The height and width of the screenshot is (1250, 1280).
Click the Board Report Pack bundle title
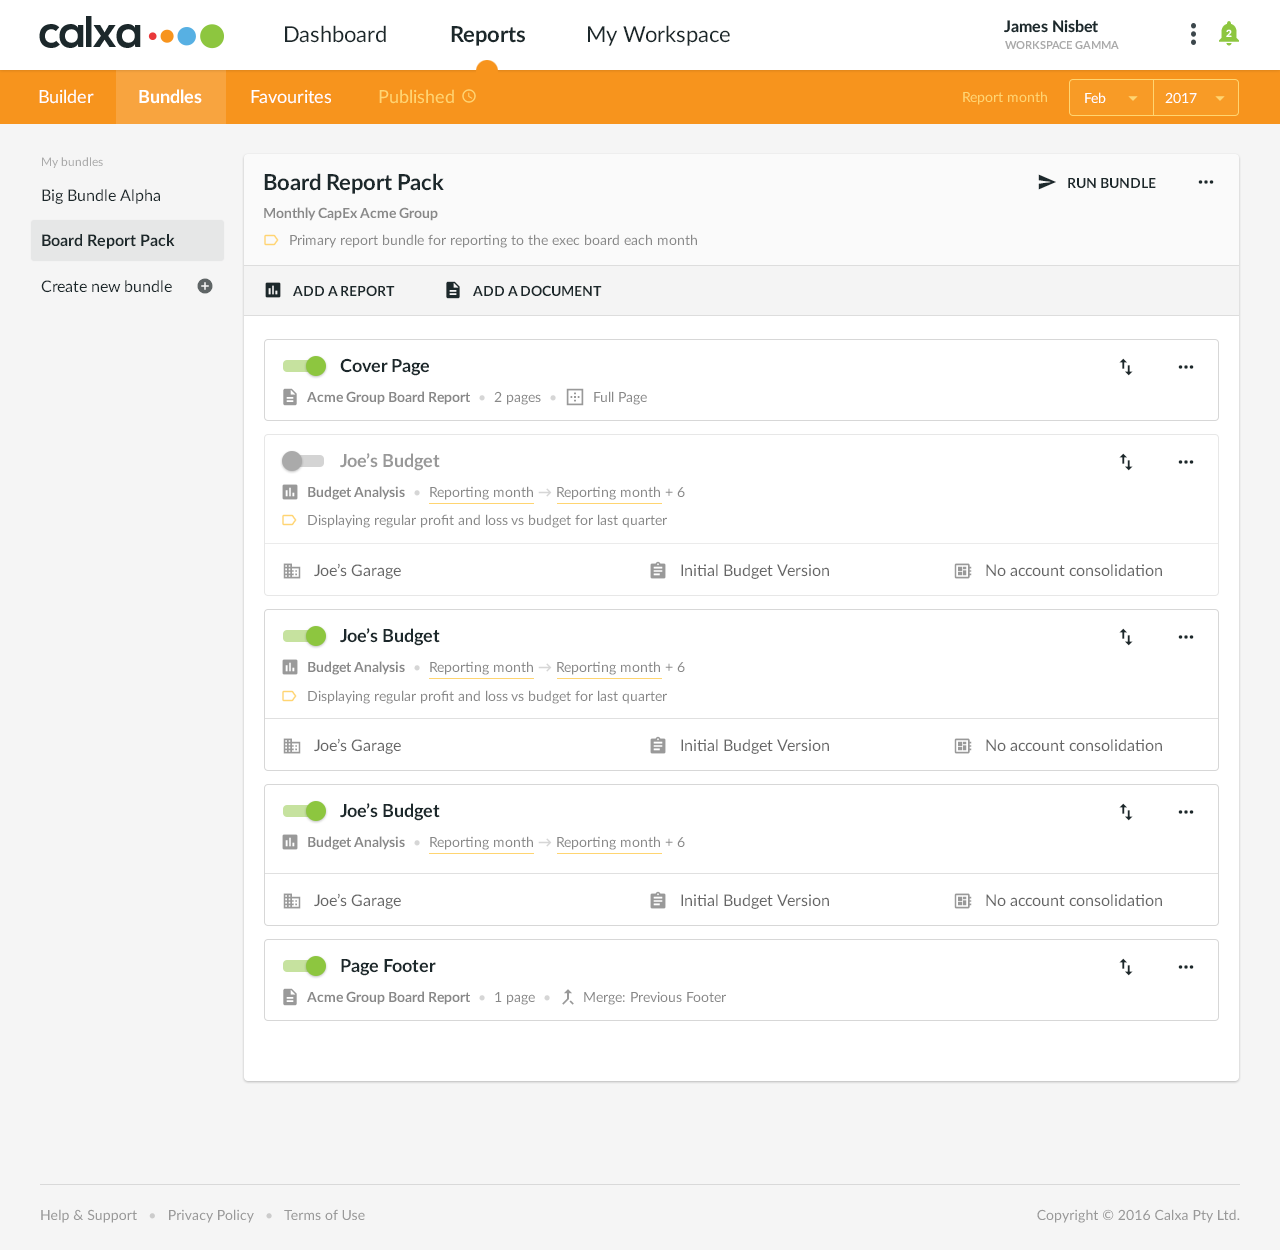pyautogui.click(x=353, y=182)
